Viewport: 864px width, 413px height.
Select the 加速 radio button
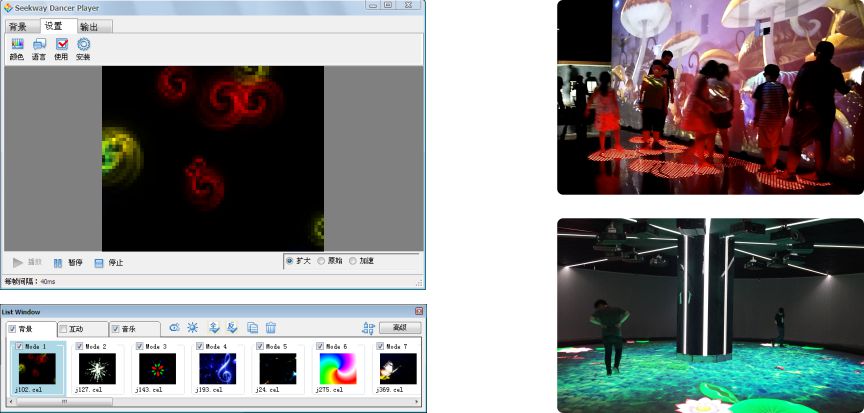coord(354,261)
